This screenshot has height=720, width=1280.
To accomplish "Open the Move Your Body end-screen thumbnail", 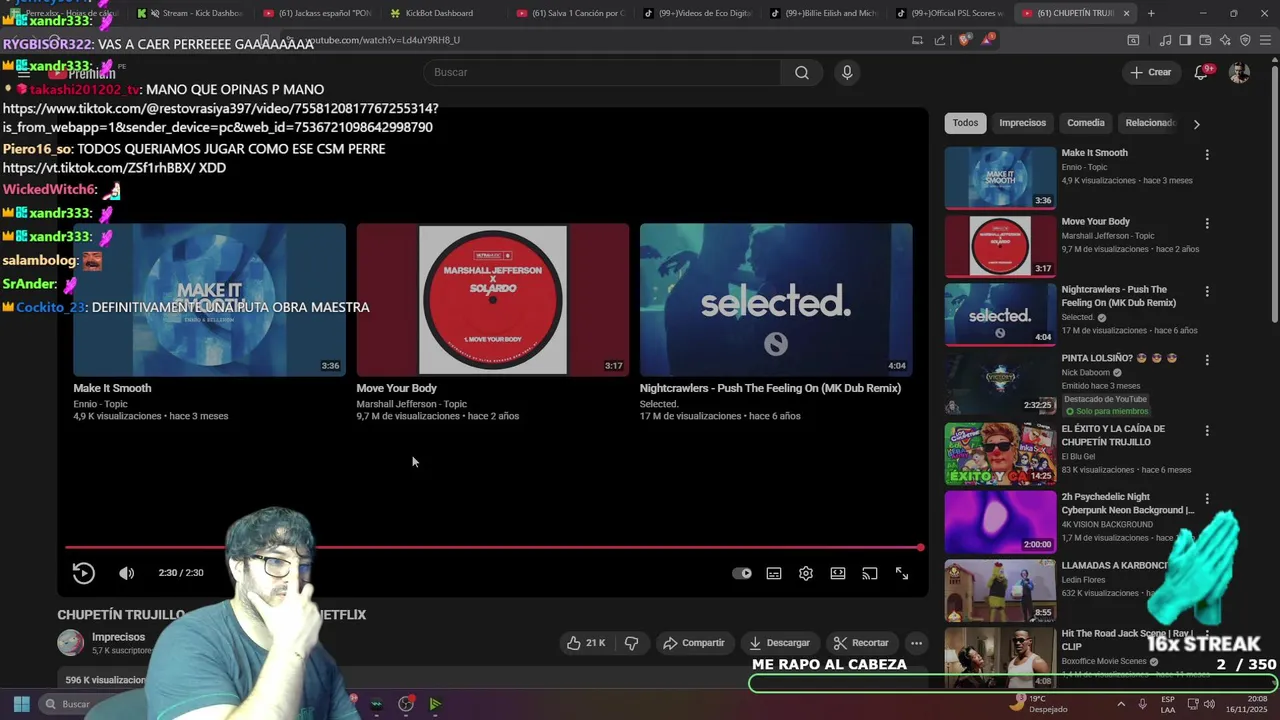I will (493, 300).
